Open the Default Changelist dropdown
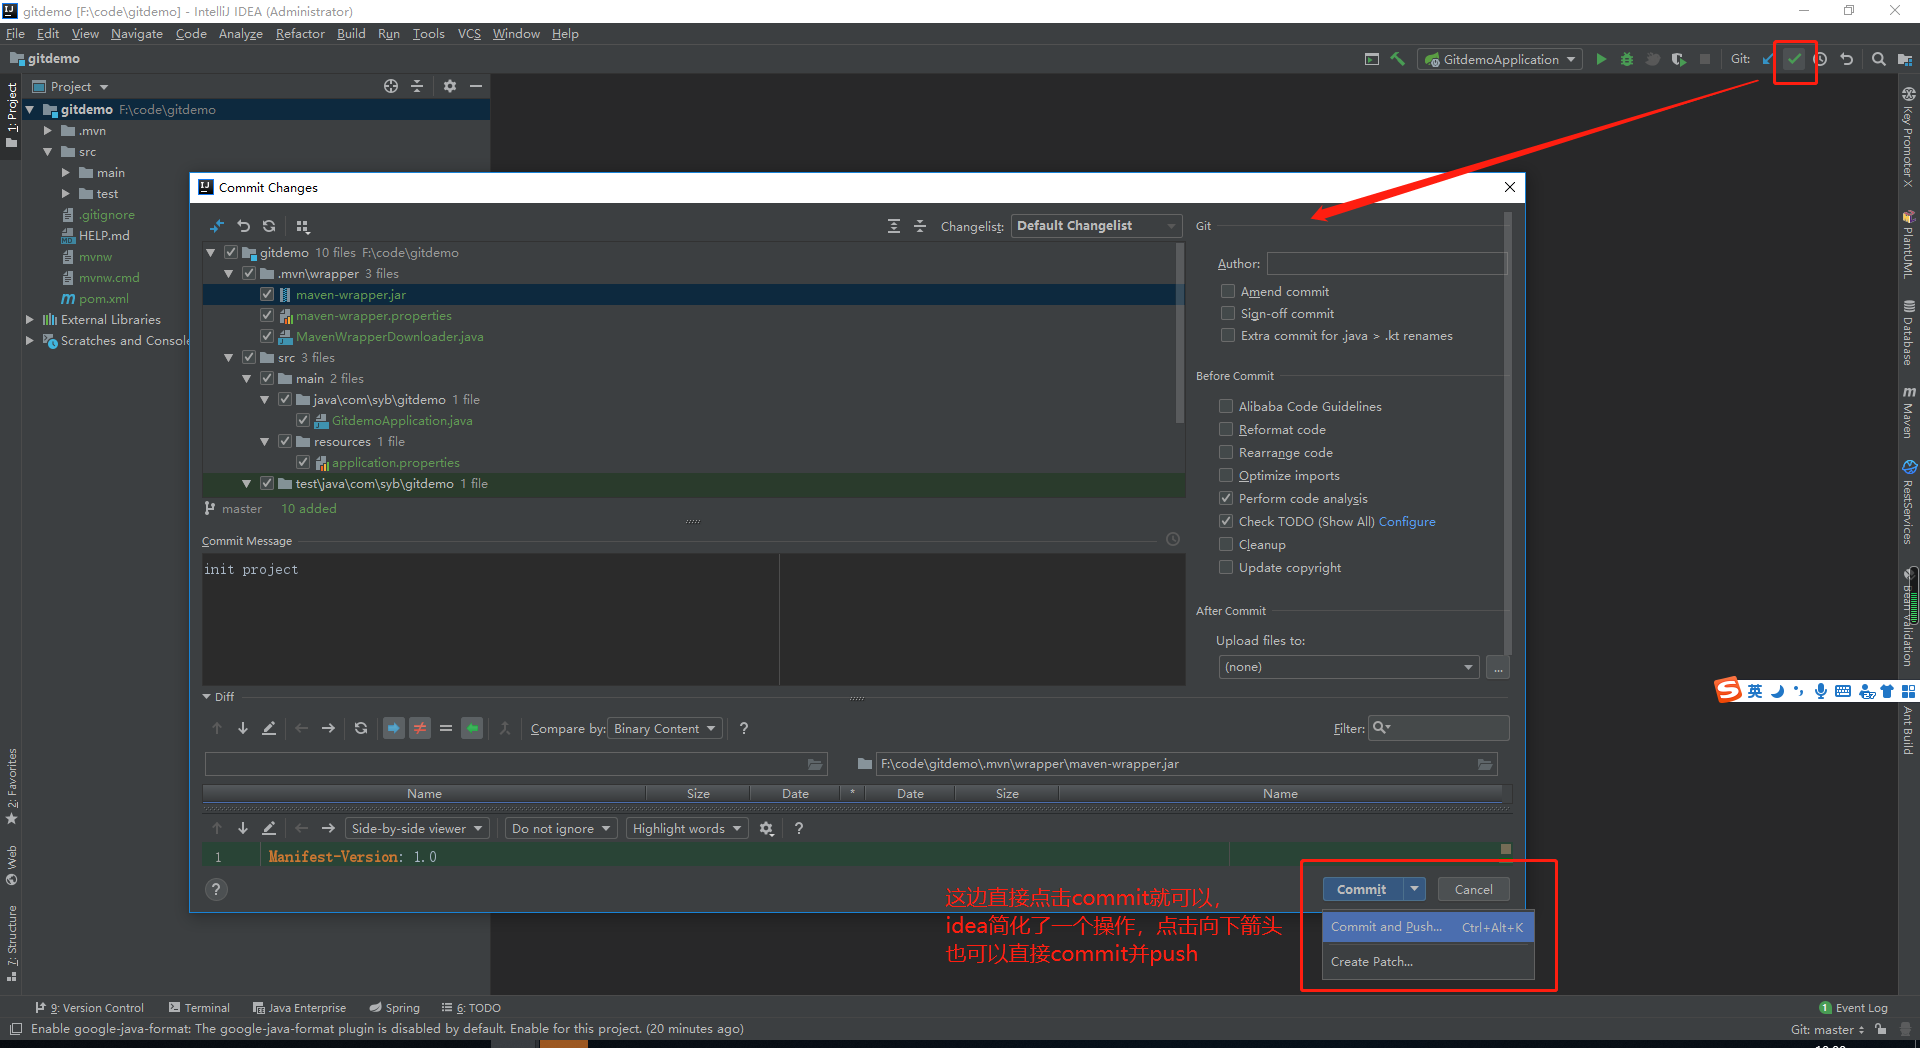The height and width of the screenshot is (1048, 1920). [1096, 226]
